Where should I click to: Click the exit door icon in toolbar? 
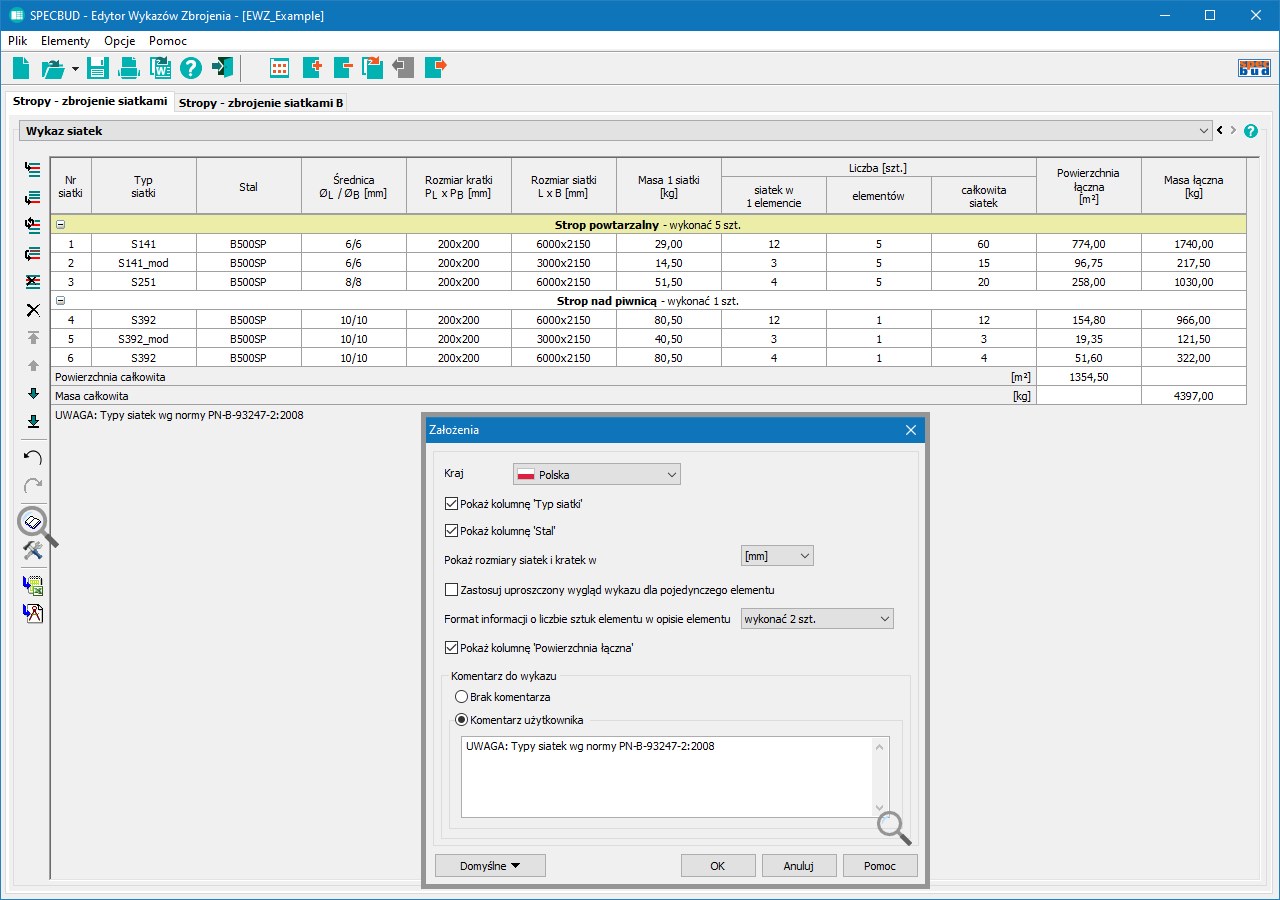tap(222, 68)
